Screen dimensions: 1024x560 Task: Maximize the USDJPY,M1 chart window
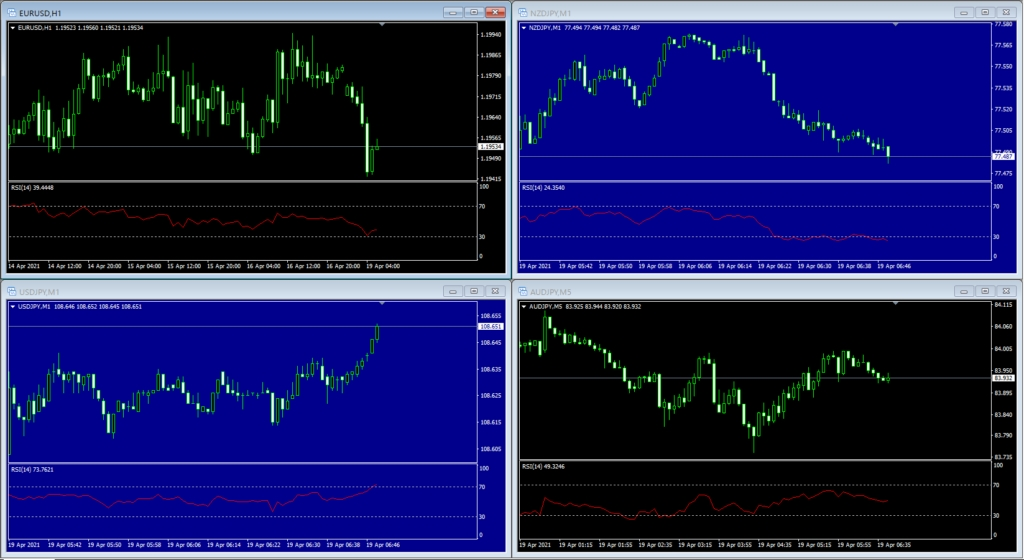pos(472,292)
